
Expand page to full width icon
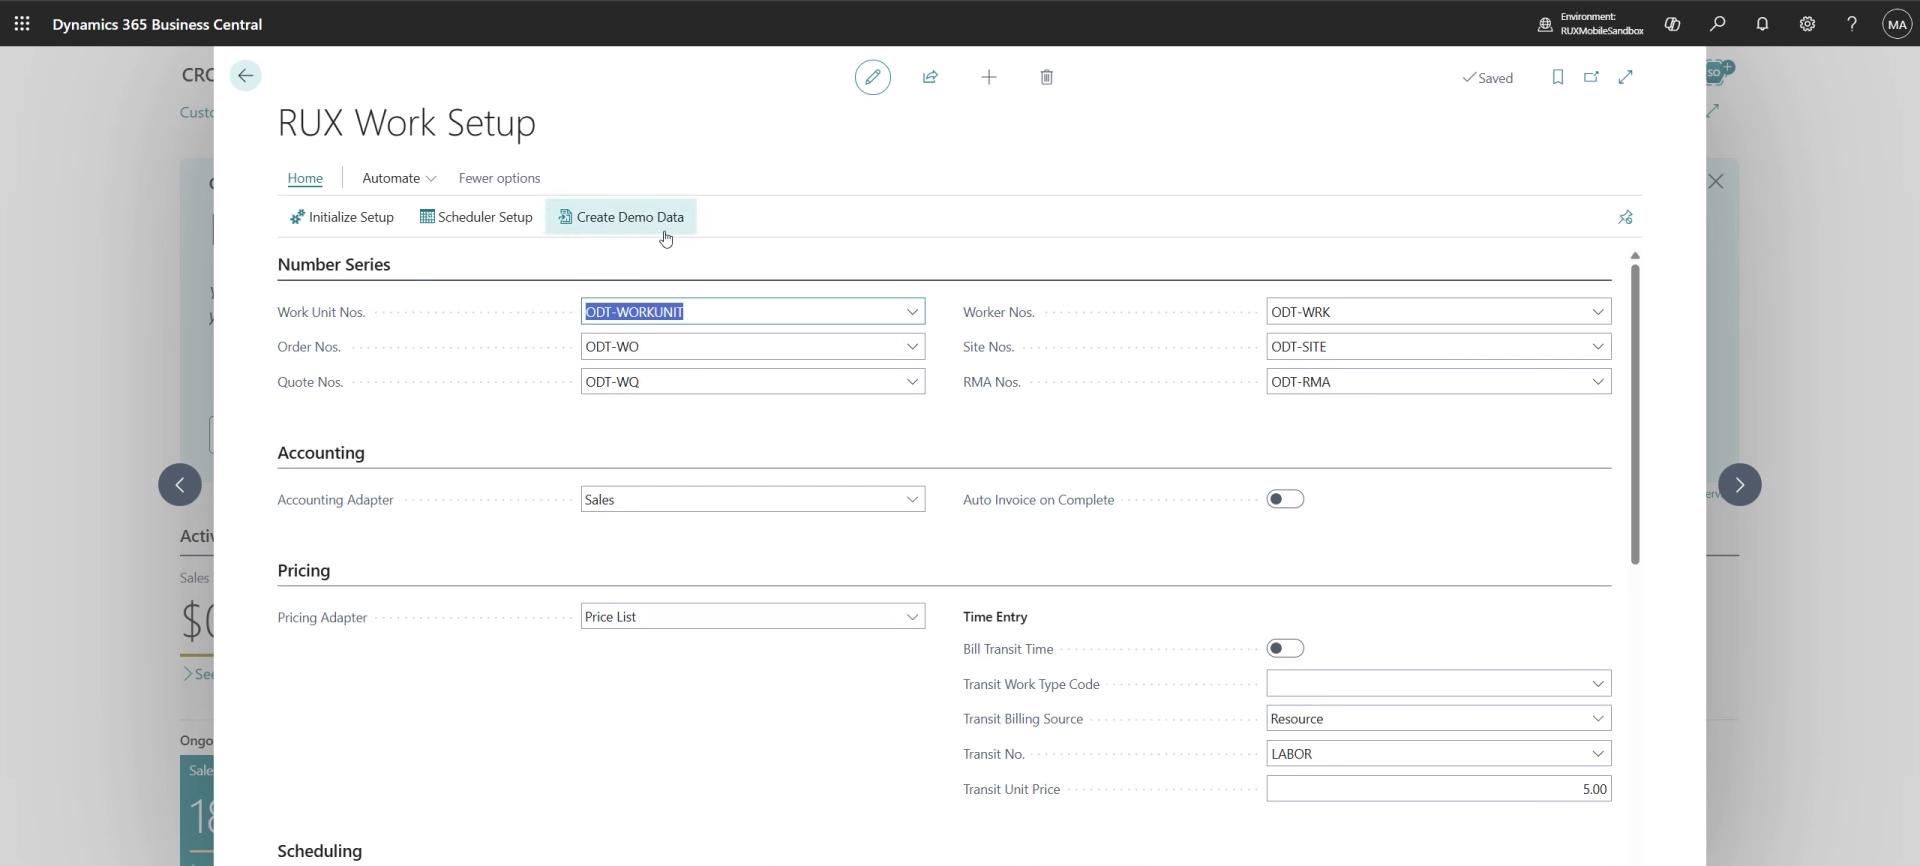click(x=1626, y=77)
